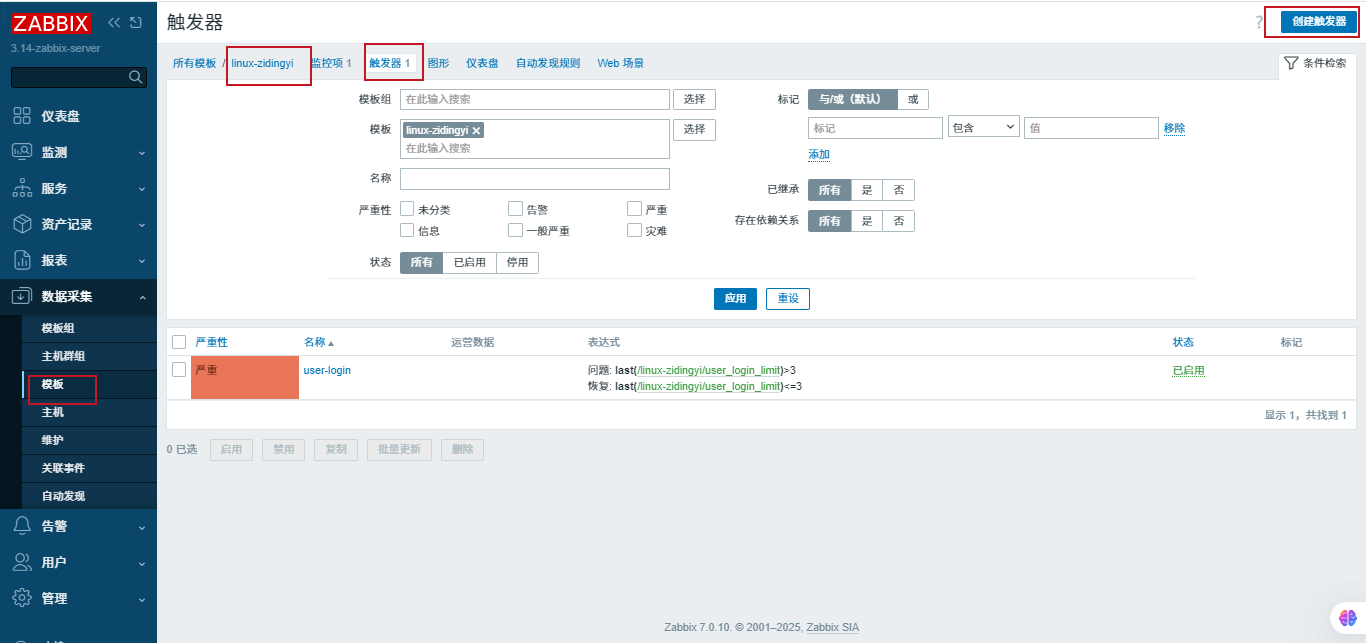Open the 监控项 1 tab

pos(331,63)
